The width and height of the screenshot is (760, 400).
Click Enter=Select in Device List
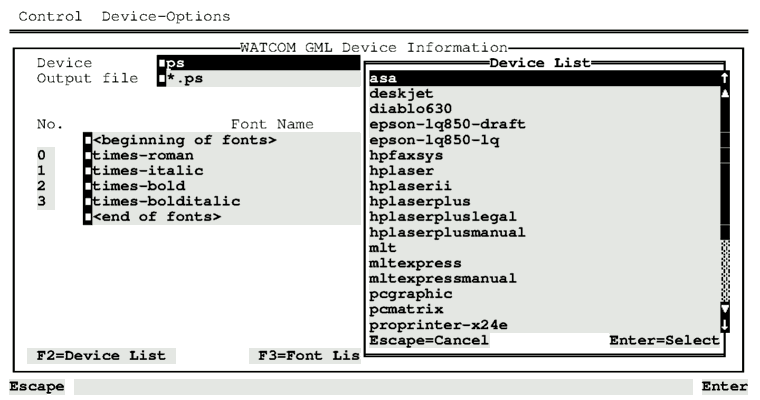(664, 341)
